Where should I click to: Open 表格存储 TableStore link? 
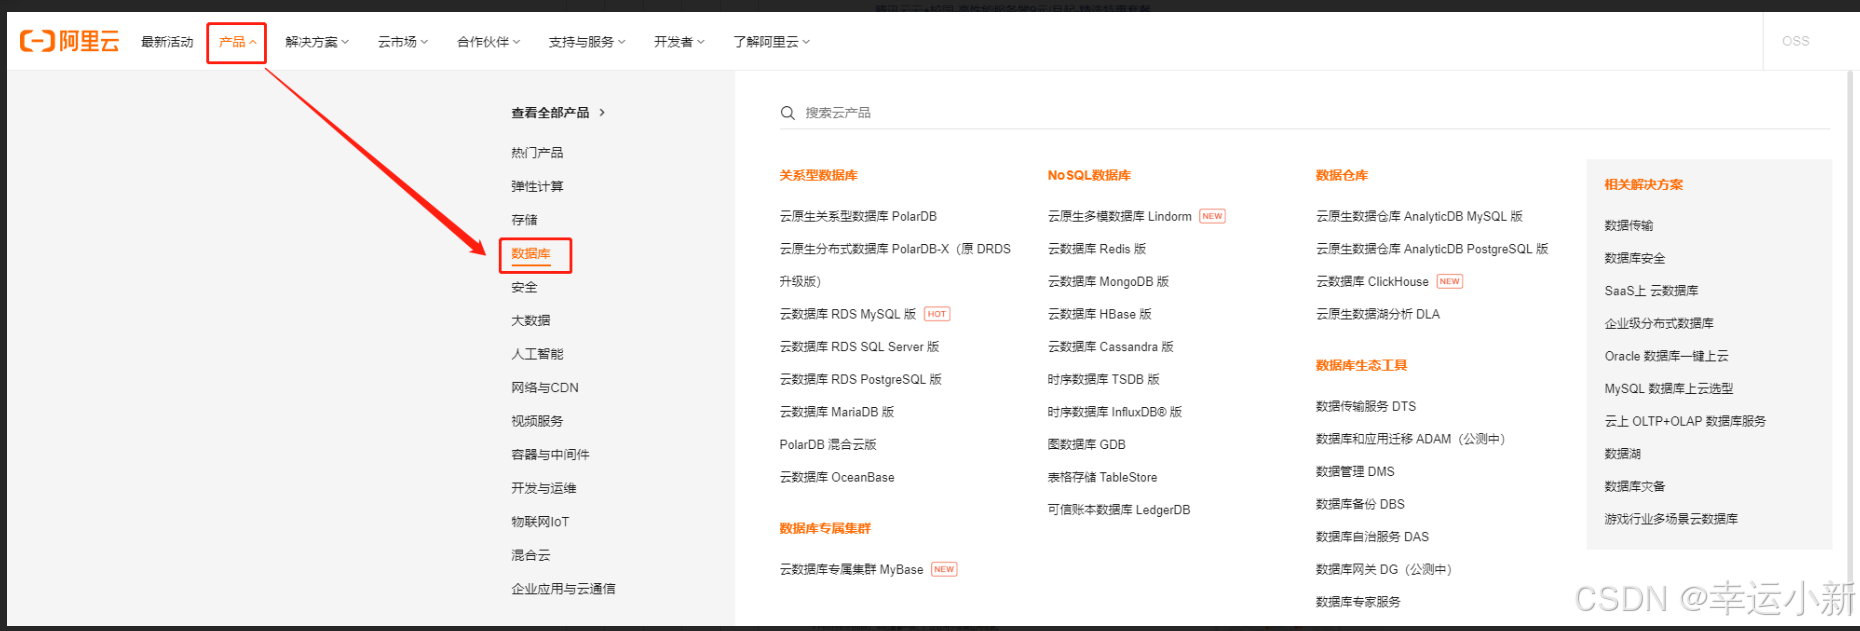coord(1102,478)
